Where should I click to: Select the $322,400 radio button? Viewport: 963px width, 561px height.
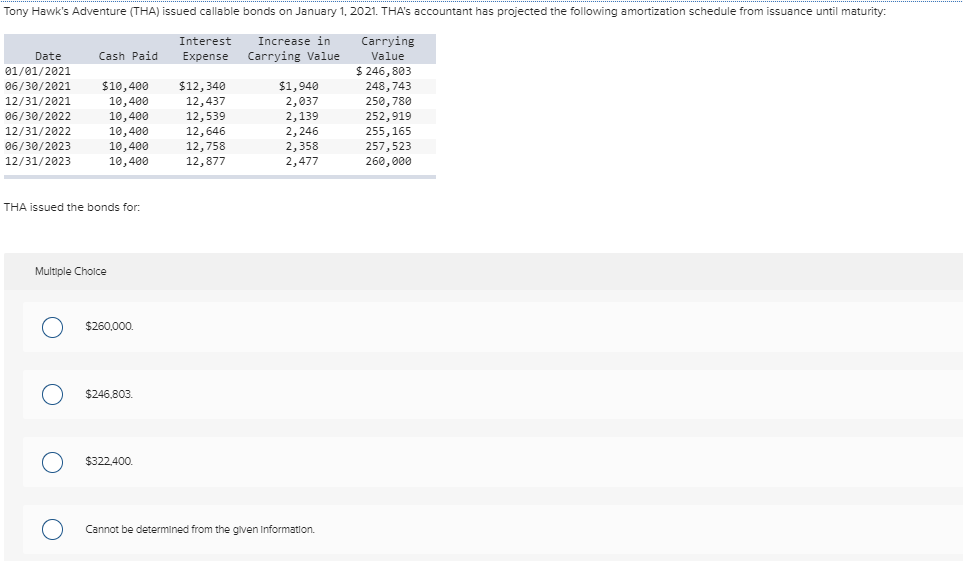[x=52, y=462]
